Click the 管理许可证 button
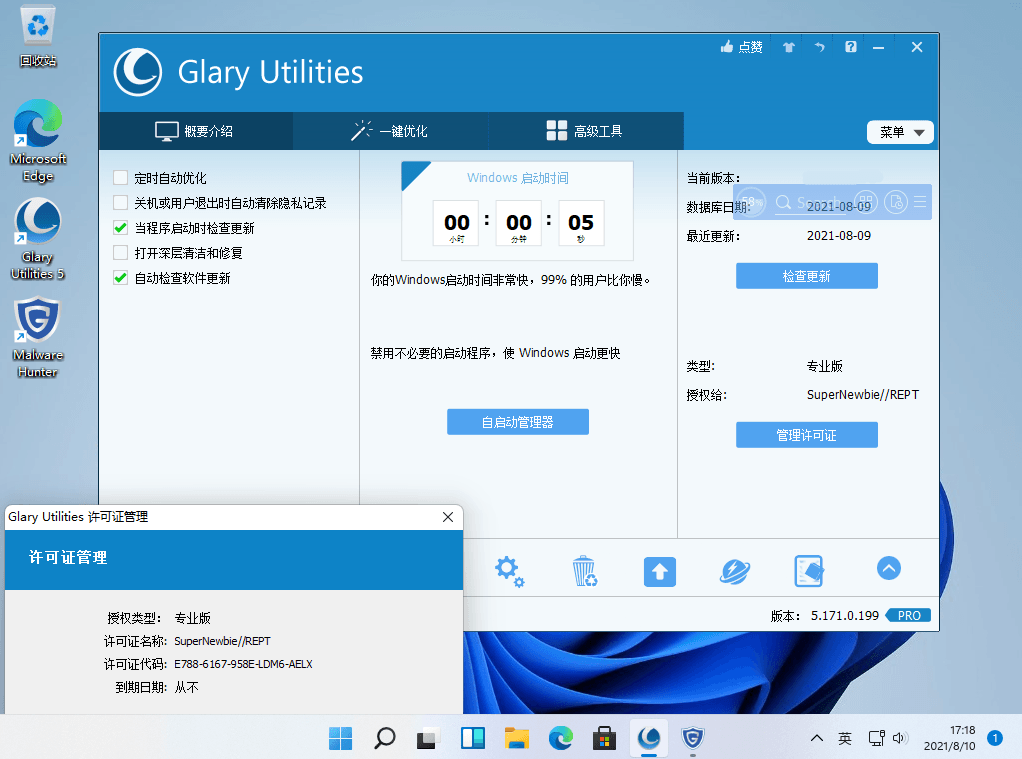The image size is (1022, 759). 807,435
